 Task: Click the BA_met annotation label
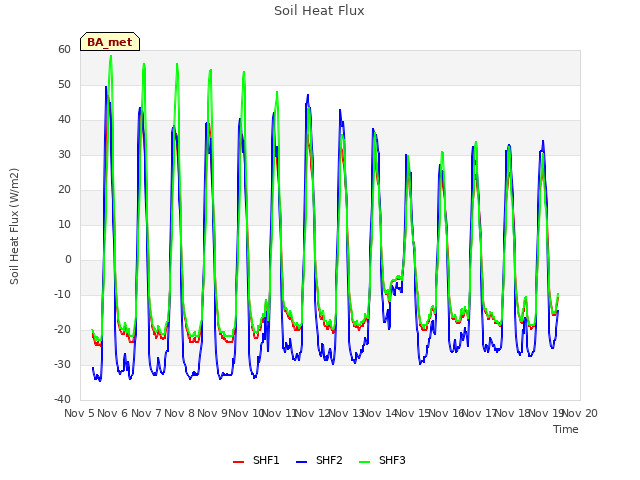pyautogui.click(x=110, y=42)
